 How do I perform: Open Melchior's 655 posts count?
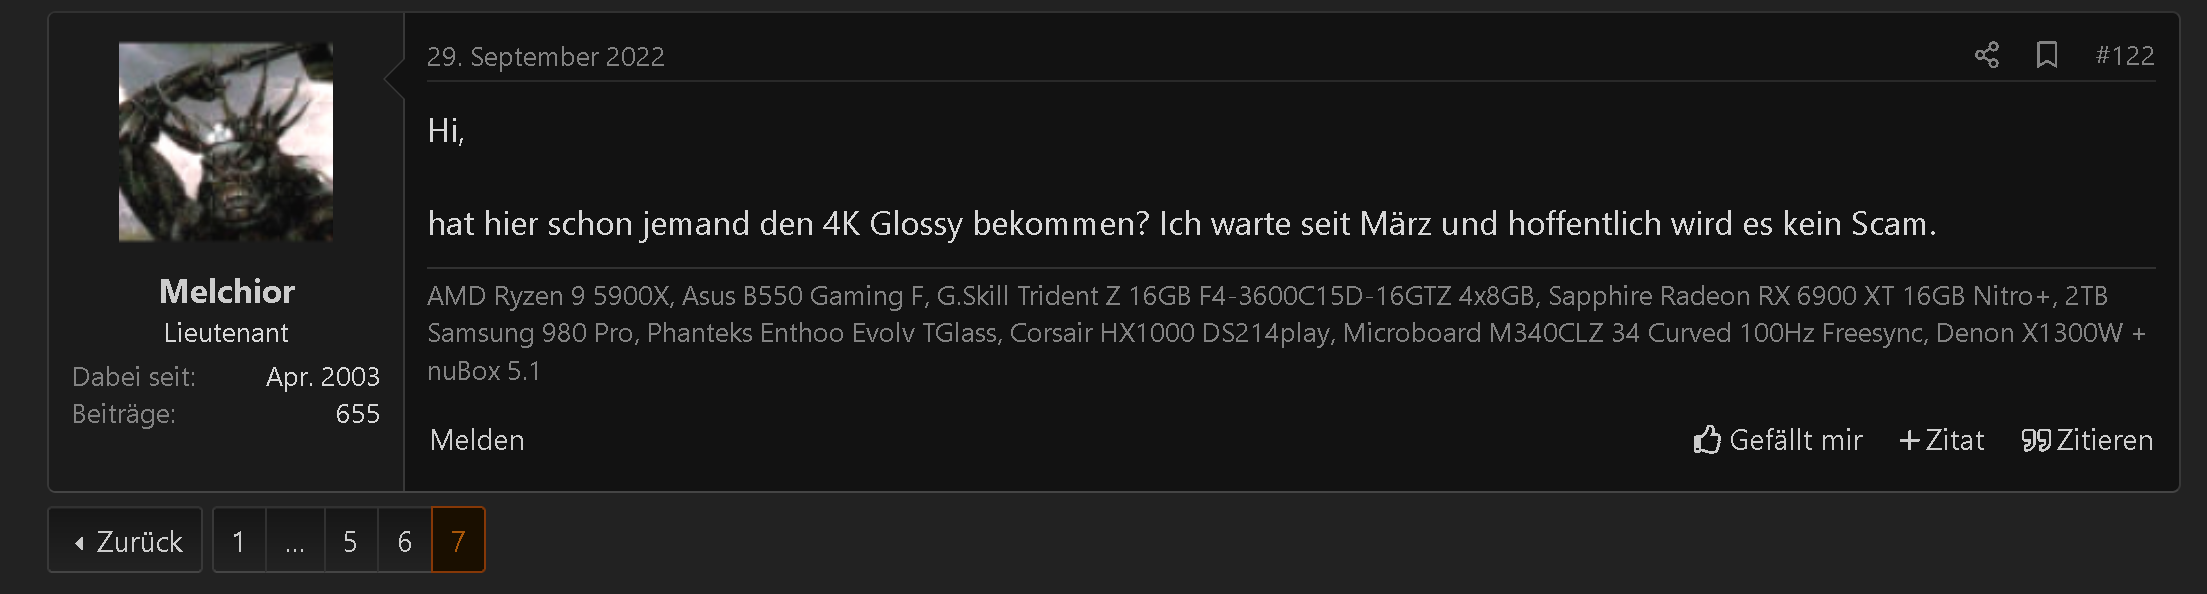click(x=357, y=414)
